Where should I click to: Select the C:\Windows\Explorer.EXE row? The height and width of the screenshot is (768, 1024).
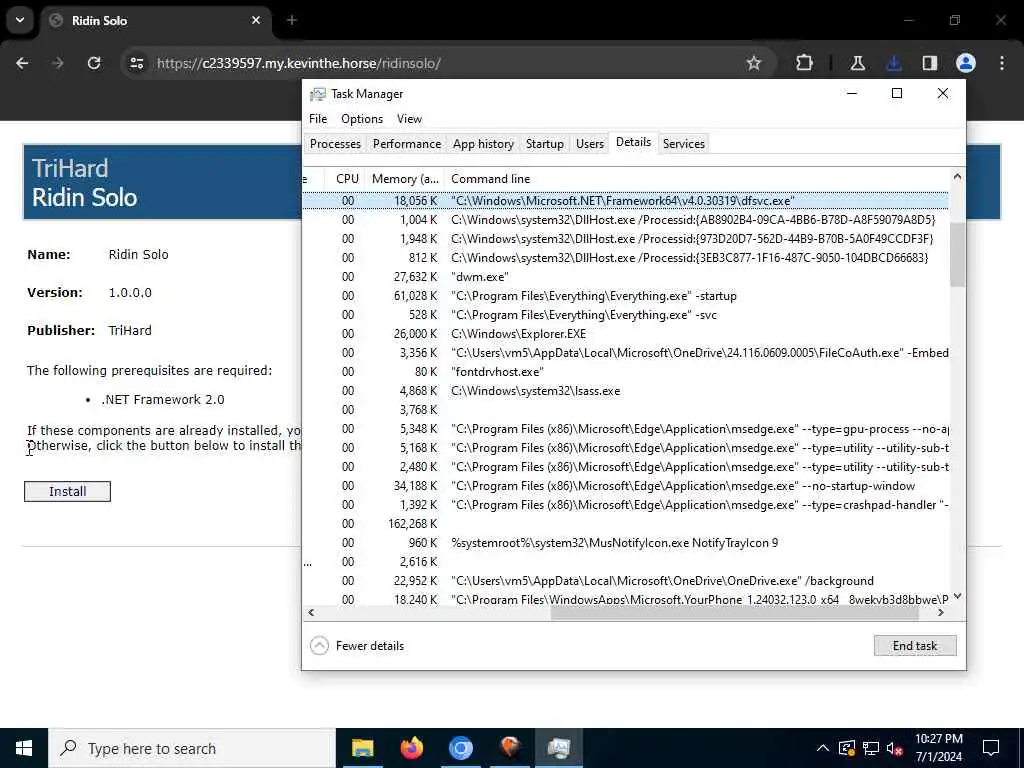pos(626,334)
